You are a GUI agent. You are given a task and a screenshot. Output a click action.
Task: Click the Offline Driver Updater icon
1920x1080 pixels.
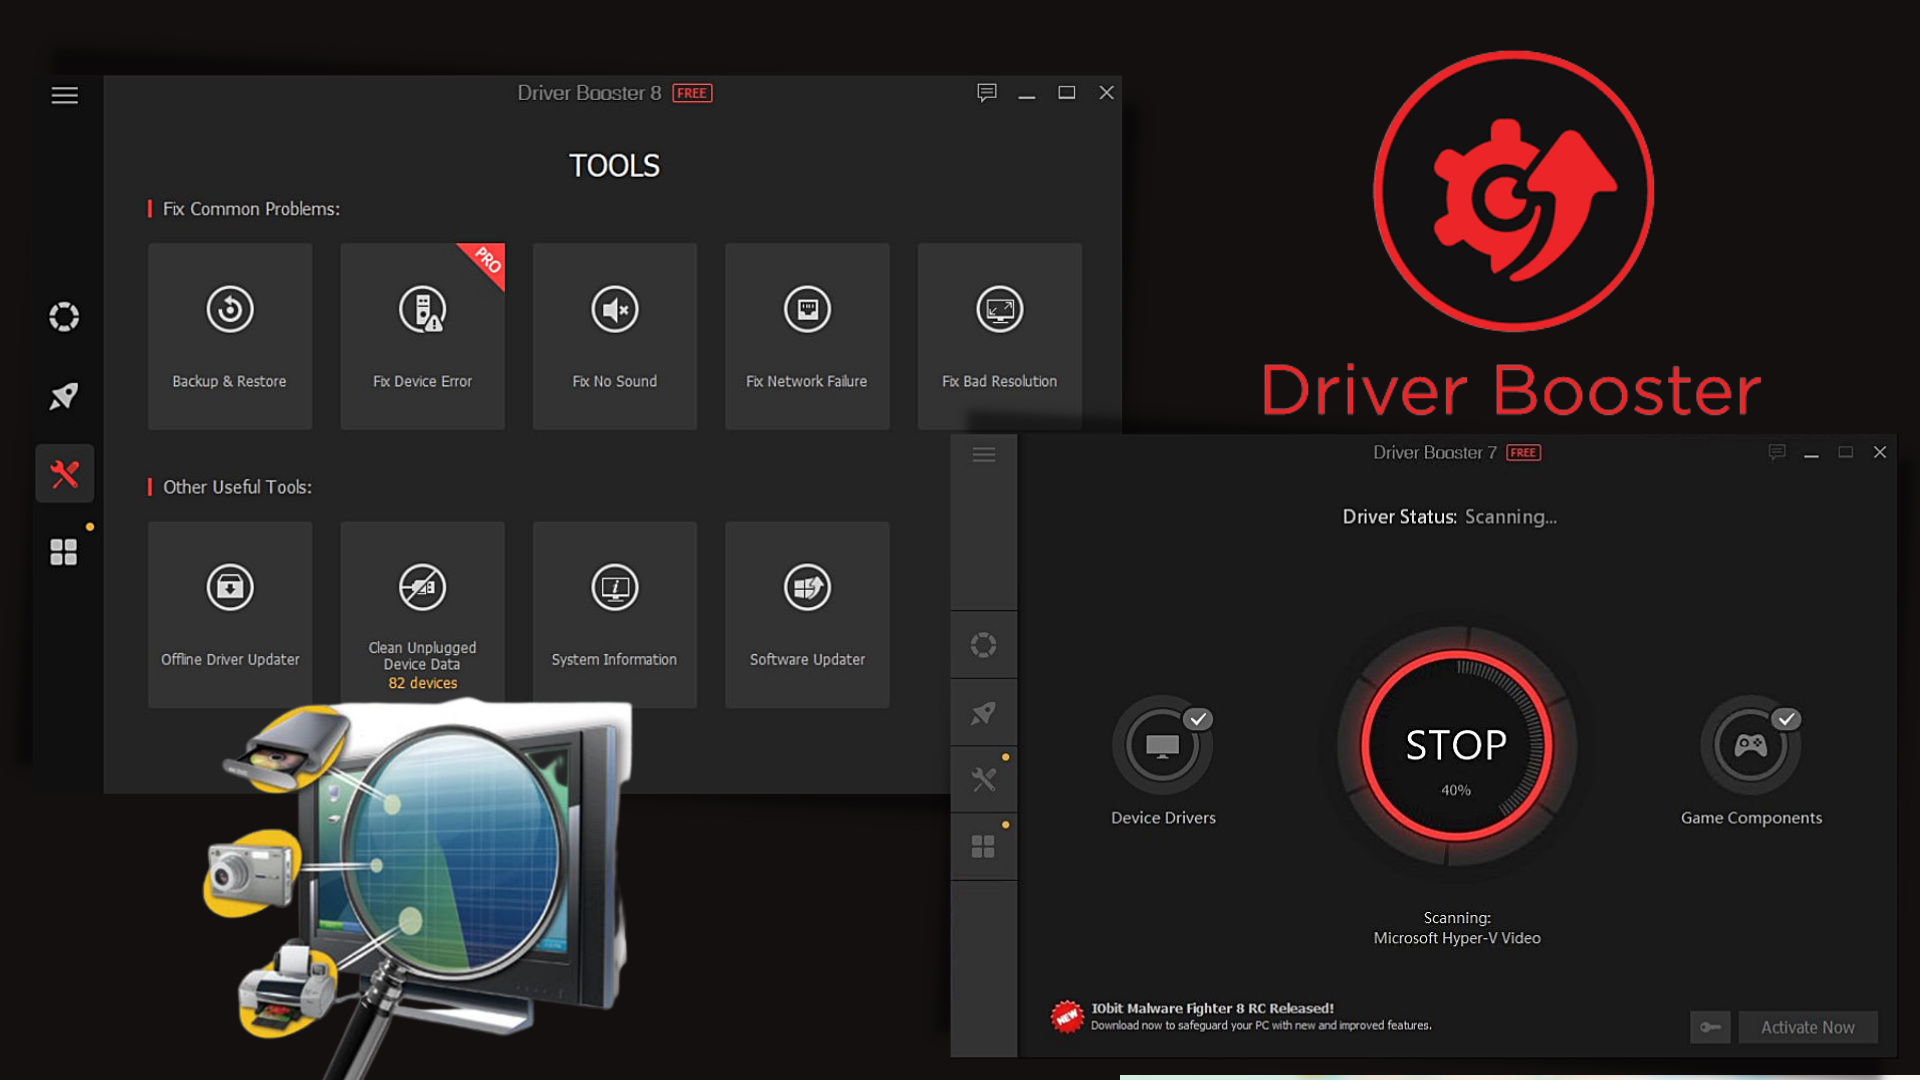point(227,585)
